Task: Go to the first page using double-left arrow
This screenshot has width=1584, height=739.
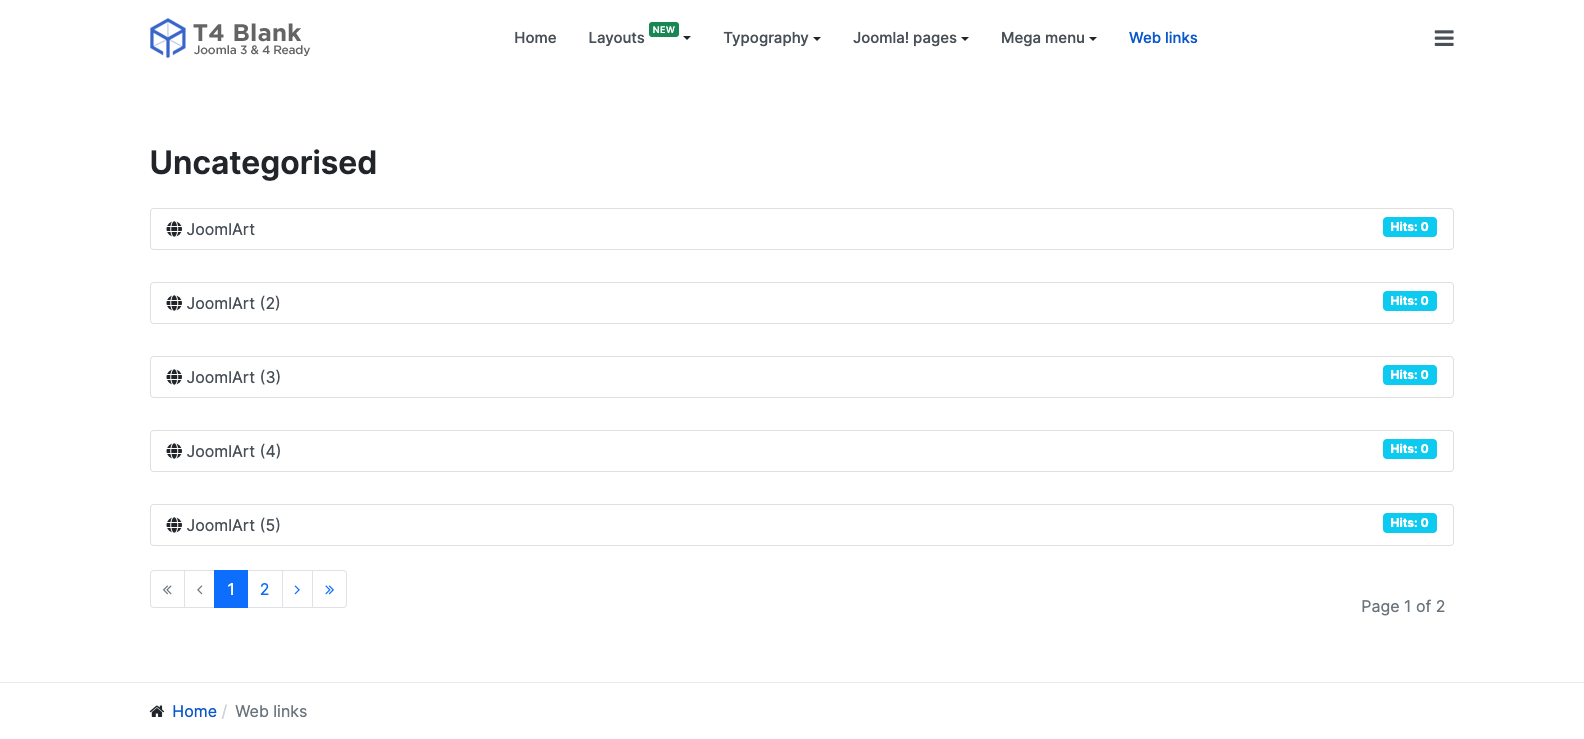Action: coord(167,589)
